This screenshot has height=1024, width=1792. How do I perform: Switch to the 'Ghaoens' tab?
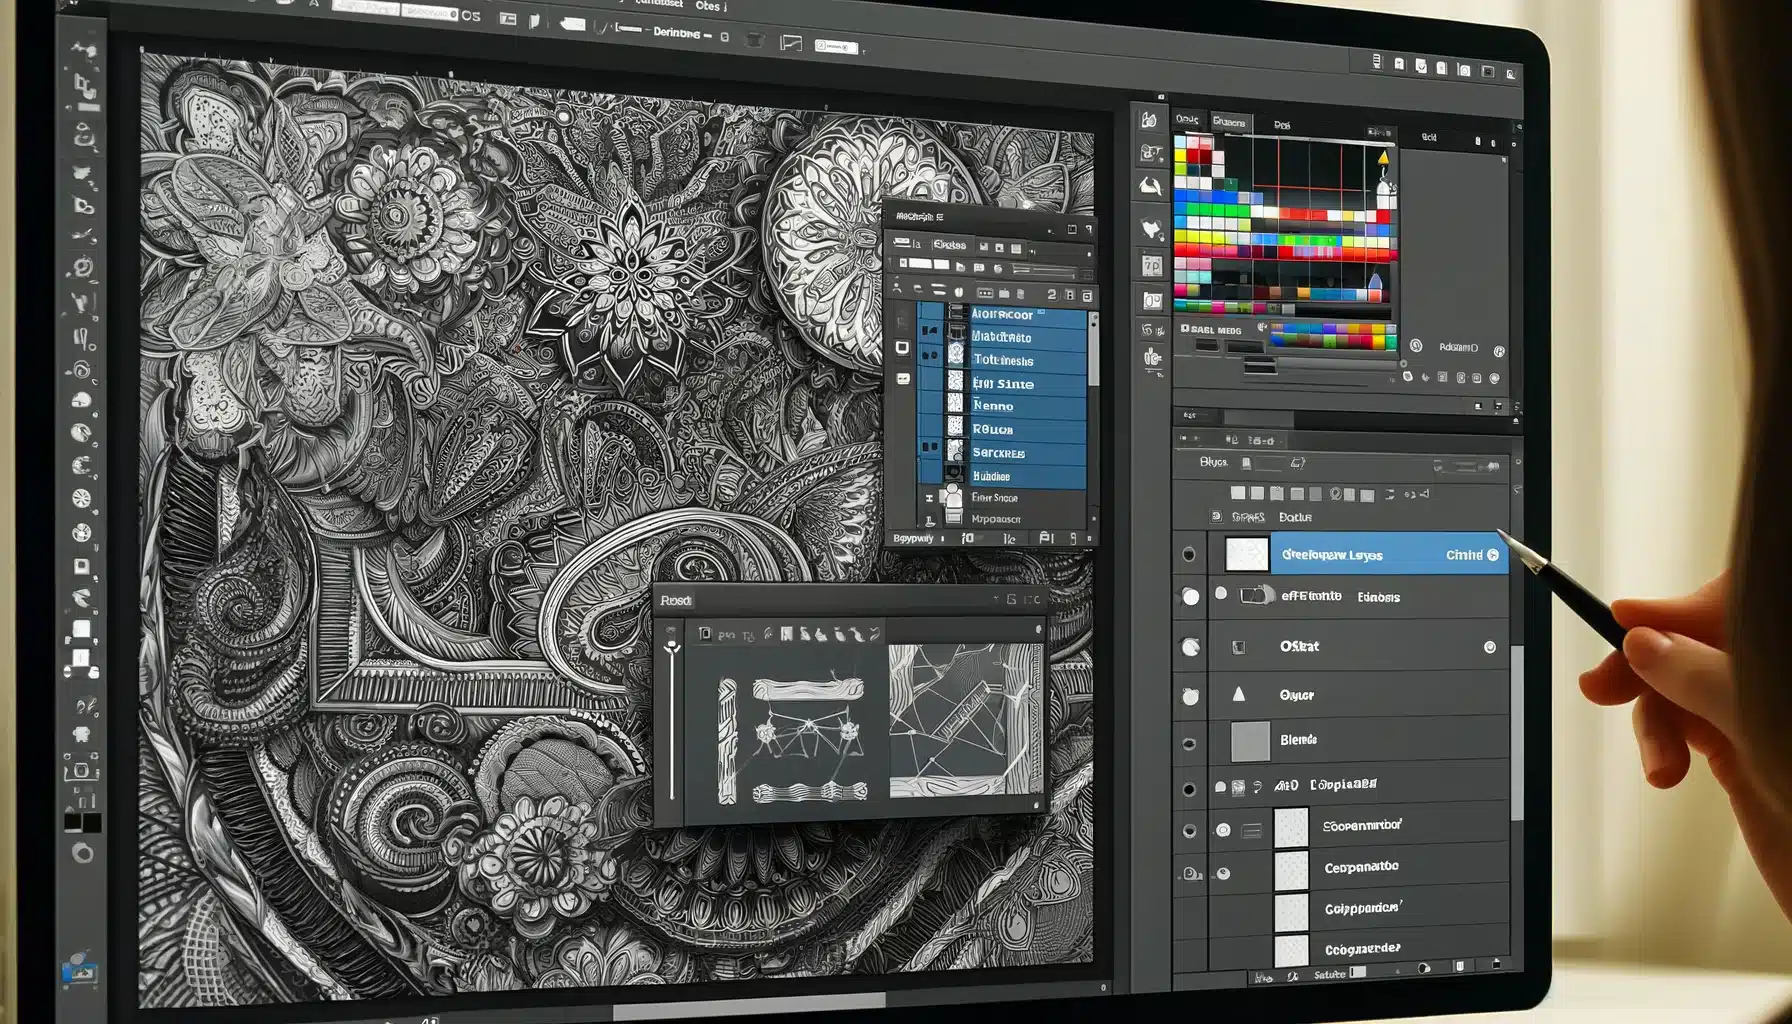tap(1229, 123)
